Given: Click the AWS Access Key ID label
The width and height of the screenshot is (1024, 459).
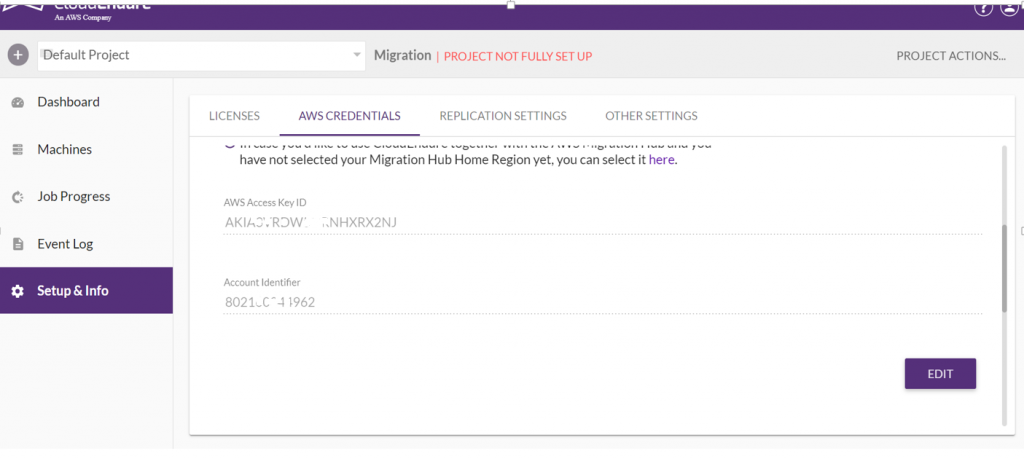Looking at the screenshot, I should [x=265, y=202].
